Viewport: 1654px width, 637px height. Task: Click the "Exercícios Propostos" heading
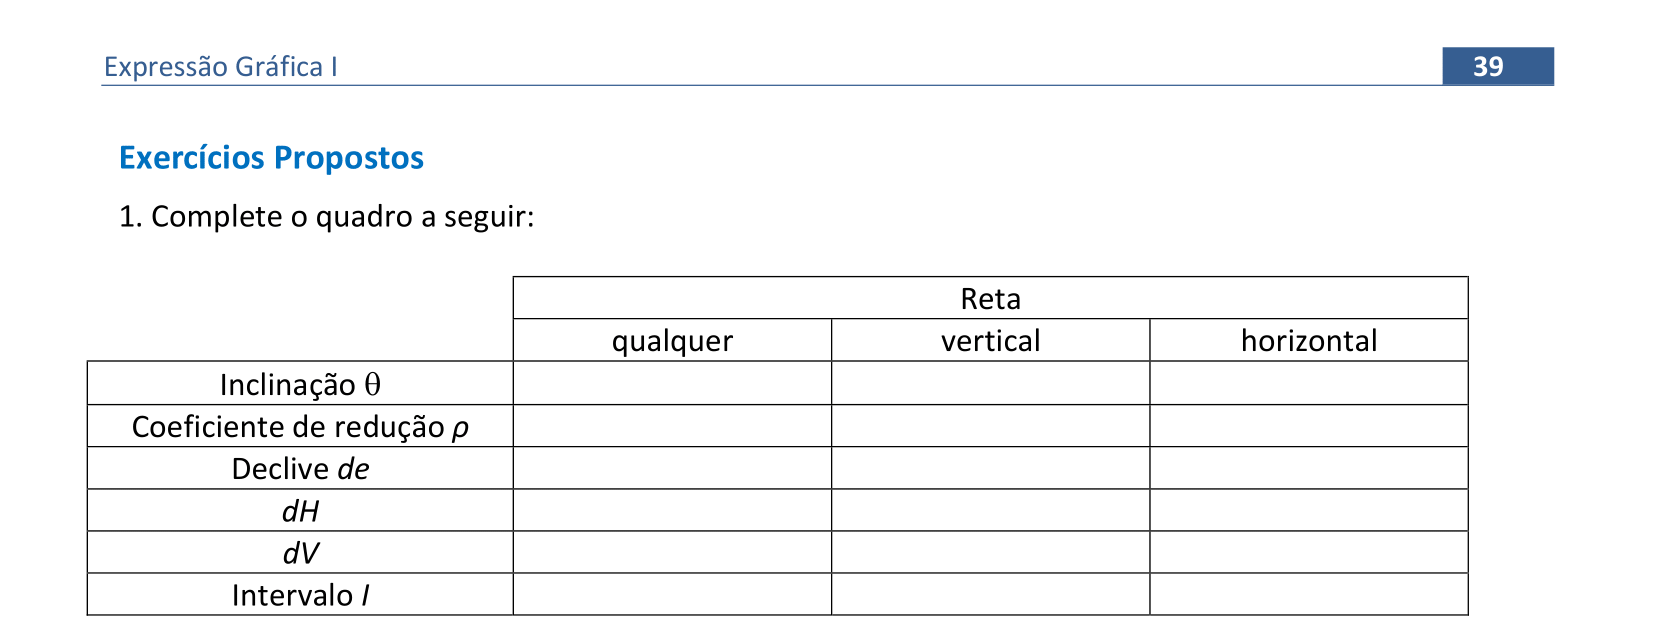(271, 158)
